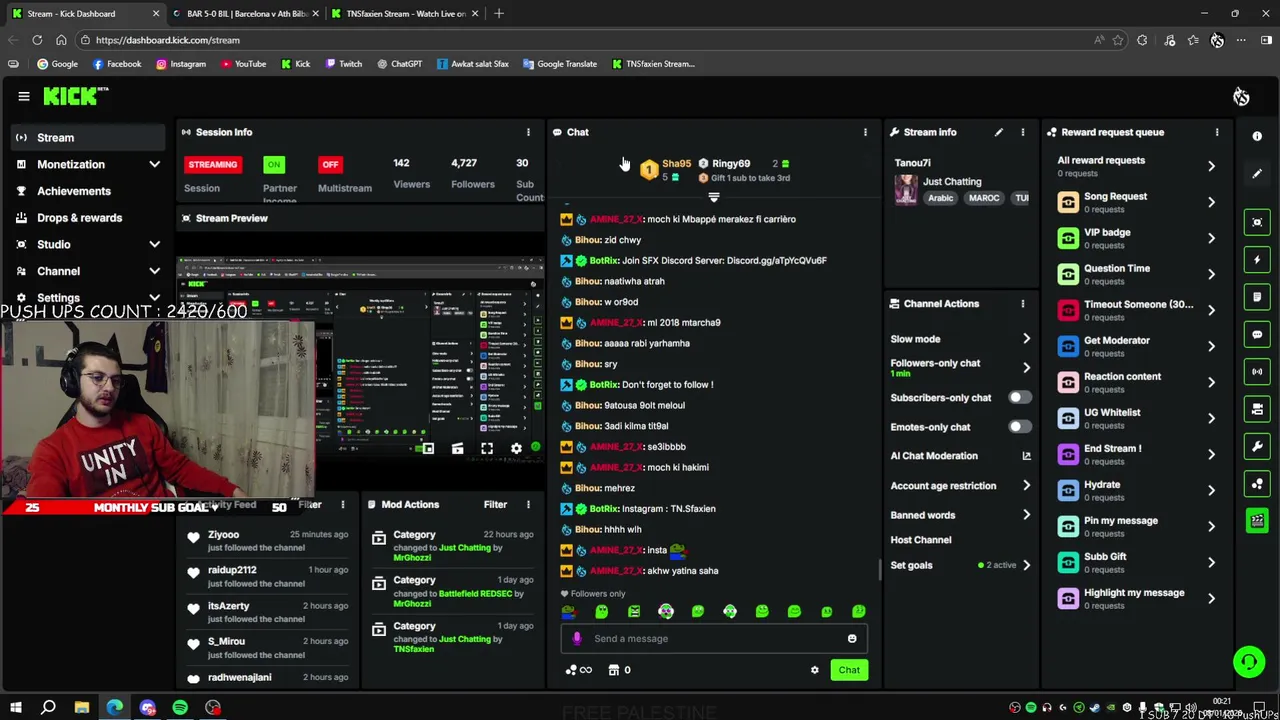Open Reward request queue three-dot menu
The image size is (1280, 720).
tap(1217, 132)
